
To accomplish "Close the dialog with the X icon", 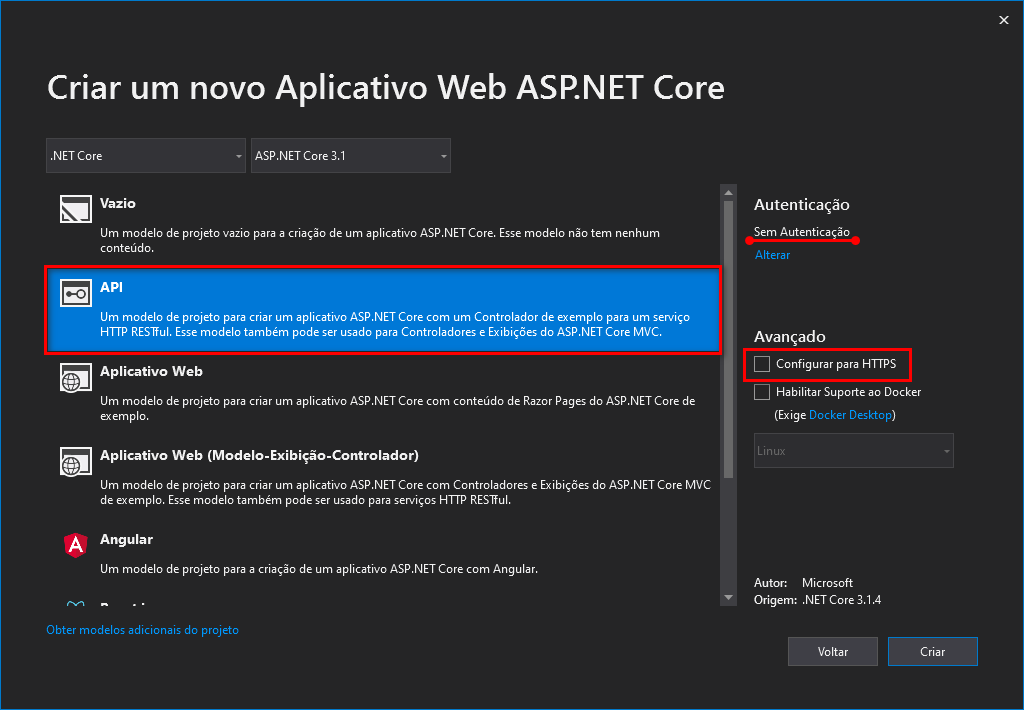I will tap(1003, 20).
